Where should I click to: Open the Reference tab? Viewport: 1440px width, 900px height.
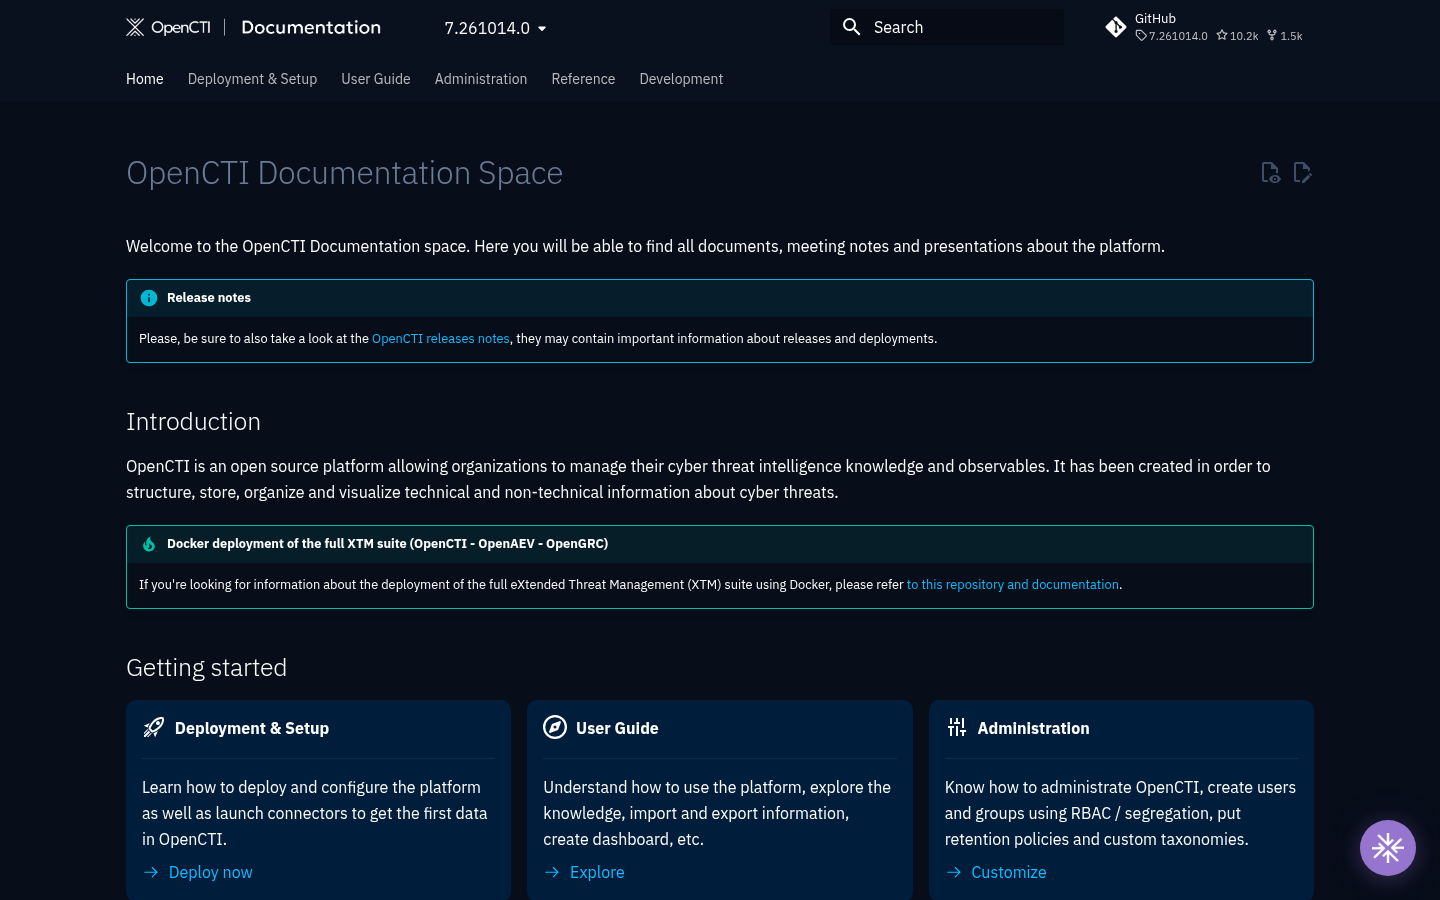pyautogui.click(x=583, y=79)
